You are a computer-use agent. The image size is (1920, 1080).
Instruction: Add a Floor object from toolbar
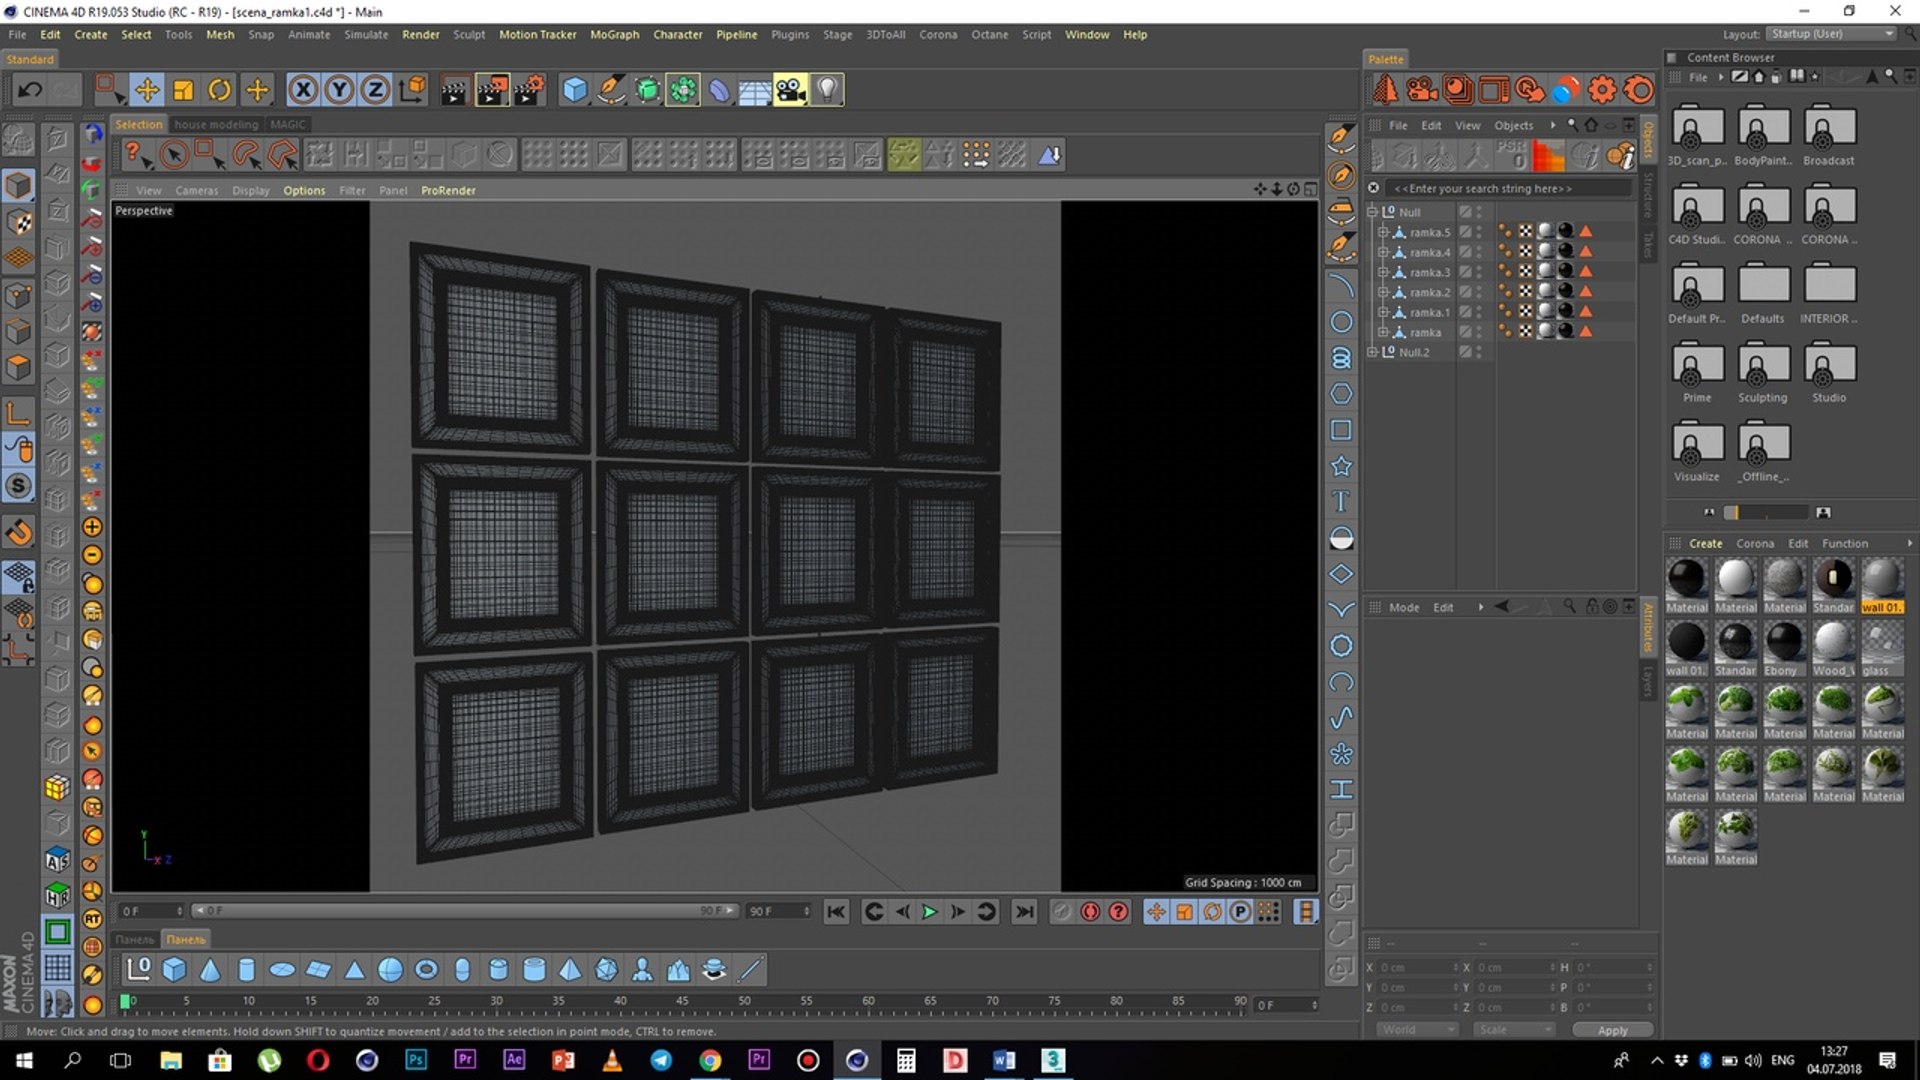[754, 90]
